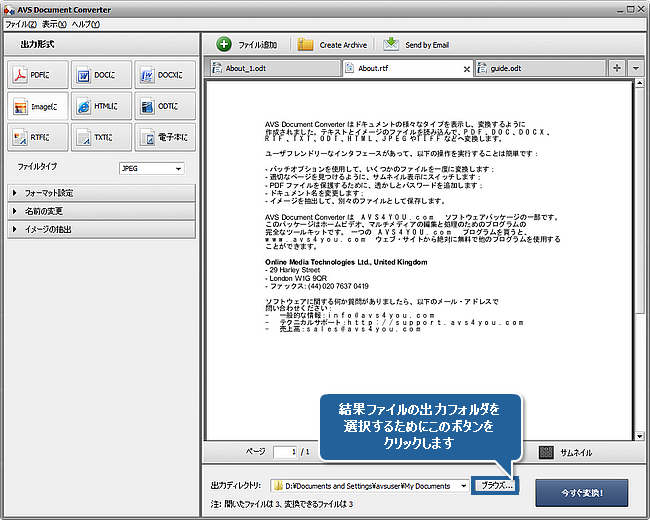The width and height of the screenshot is (650, 520).
Task: Click the green add file plus icon
Action: pos(224,44)
